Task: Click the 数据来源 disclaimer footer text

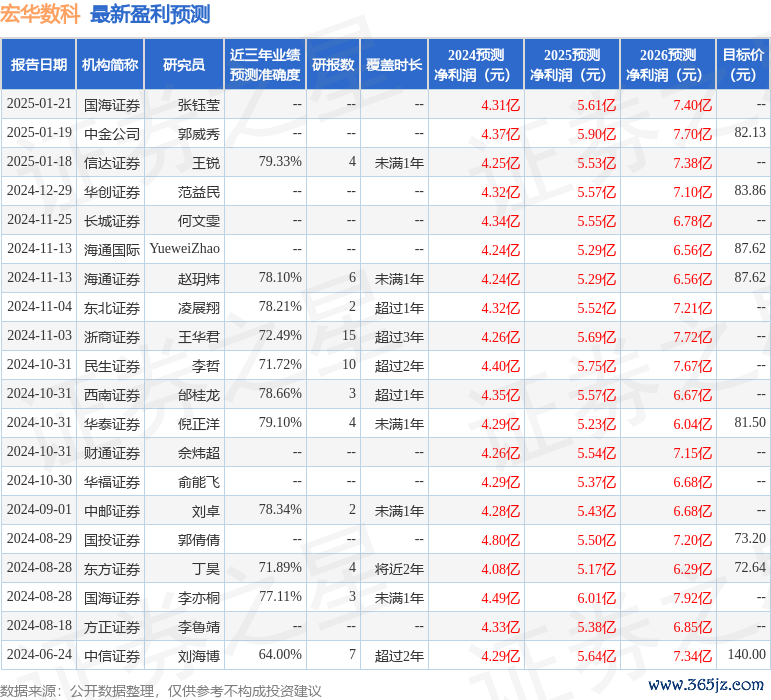Action: (161, 691)
